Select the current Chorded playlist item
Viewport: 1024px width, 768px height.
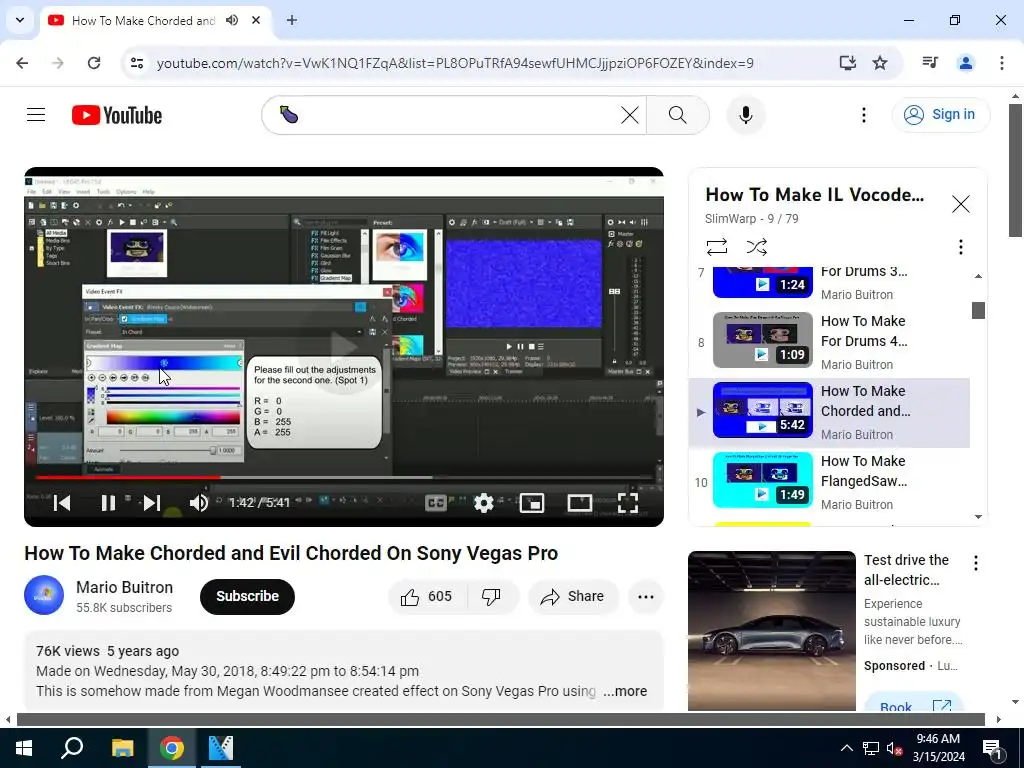829,412
